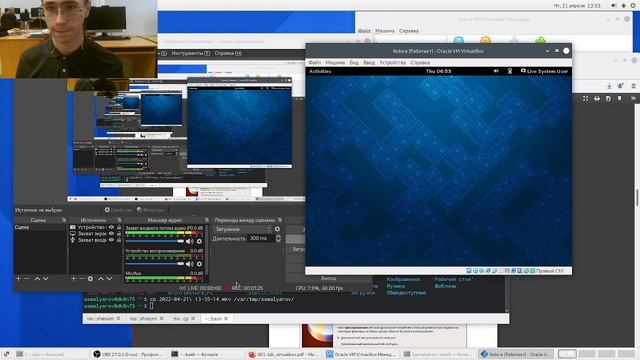The image size is (640, 360).
Task: Switch to OBS 27.0.1 taskbar entry
Action: pyautogui.click(x=127, y=354)
